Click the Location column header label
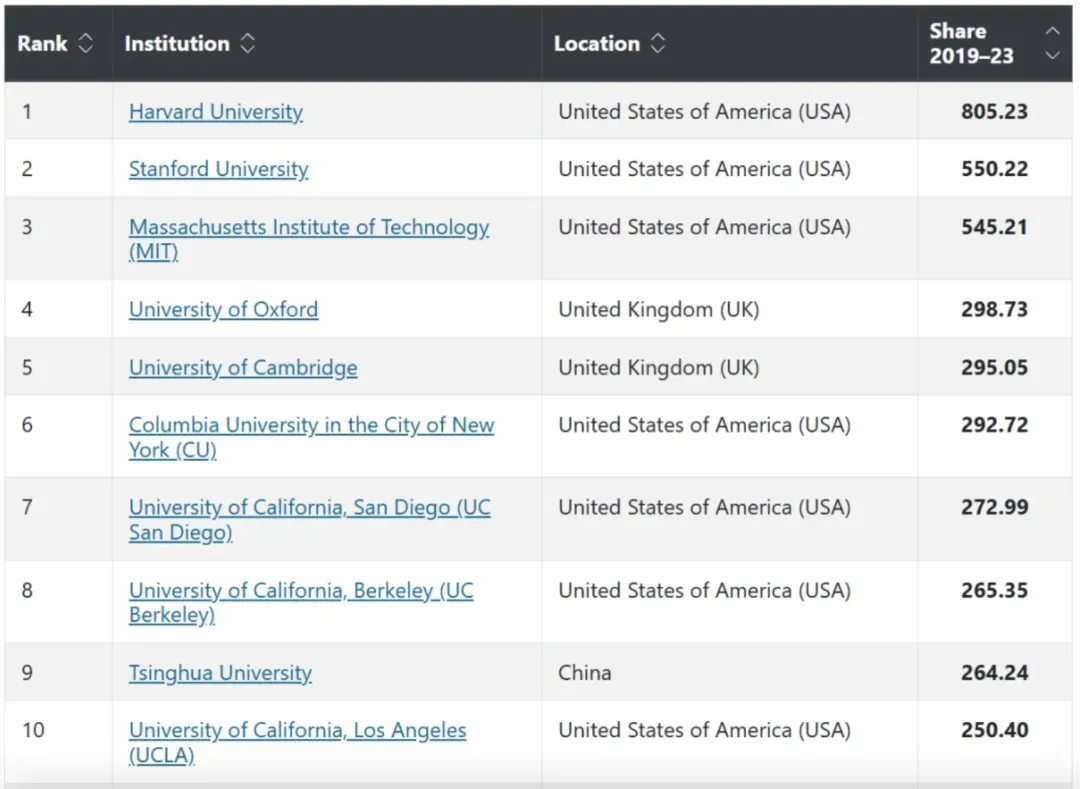 click(x=597, y=43)
